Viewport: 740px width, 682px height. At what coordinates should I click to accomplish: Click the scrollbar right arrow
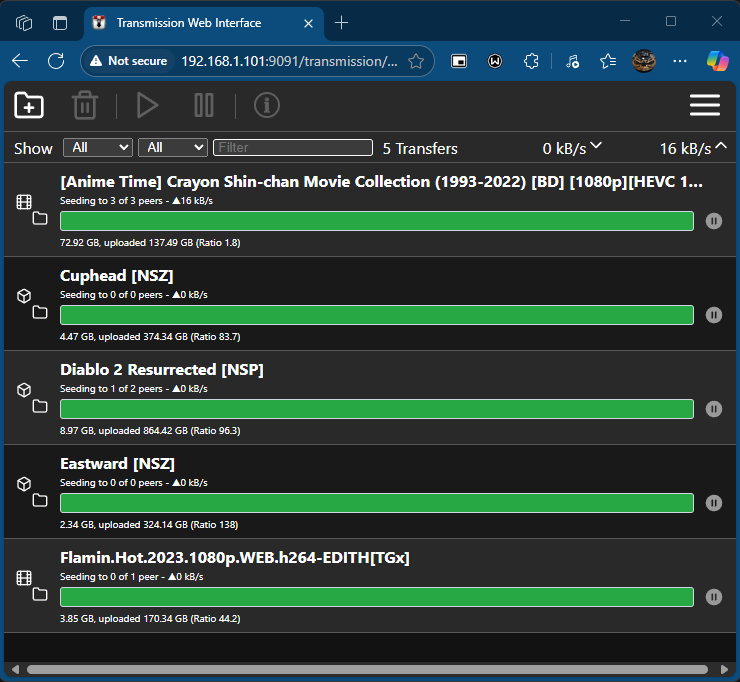pyautogui.click(x=724, y=669)
